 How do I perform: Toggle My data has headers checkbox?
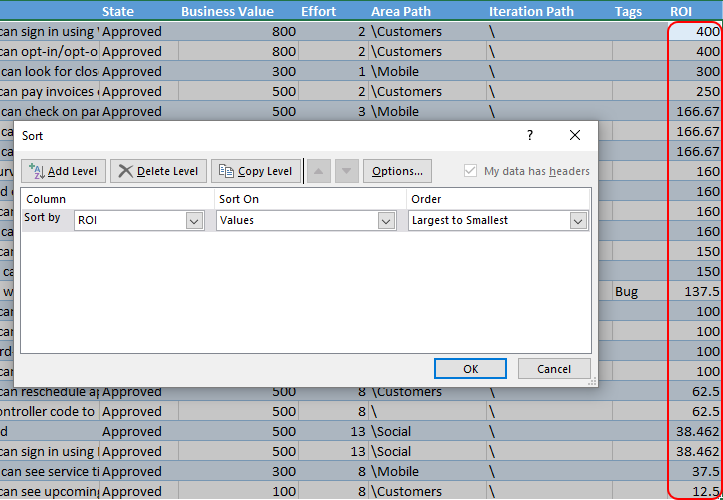pyautogui.click(x=471, y=171)
